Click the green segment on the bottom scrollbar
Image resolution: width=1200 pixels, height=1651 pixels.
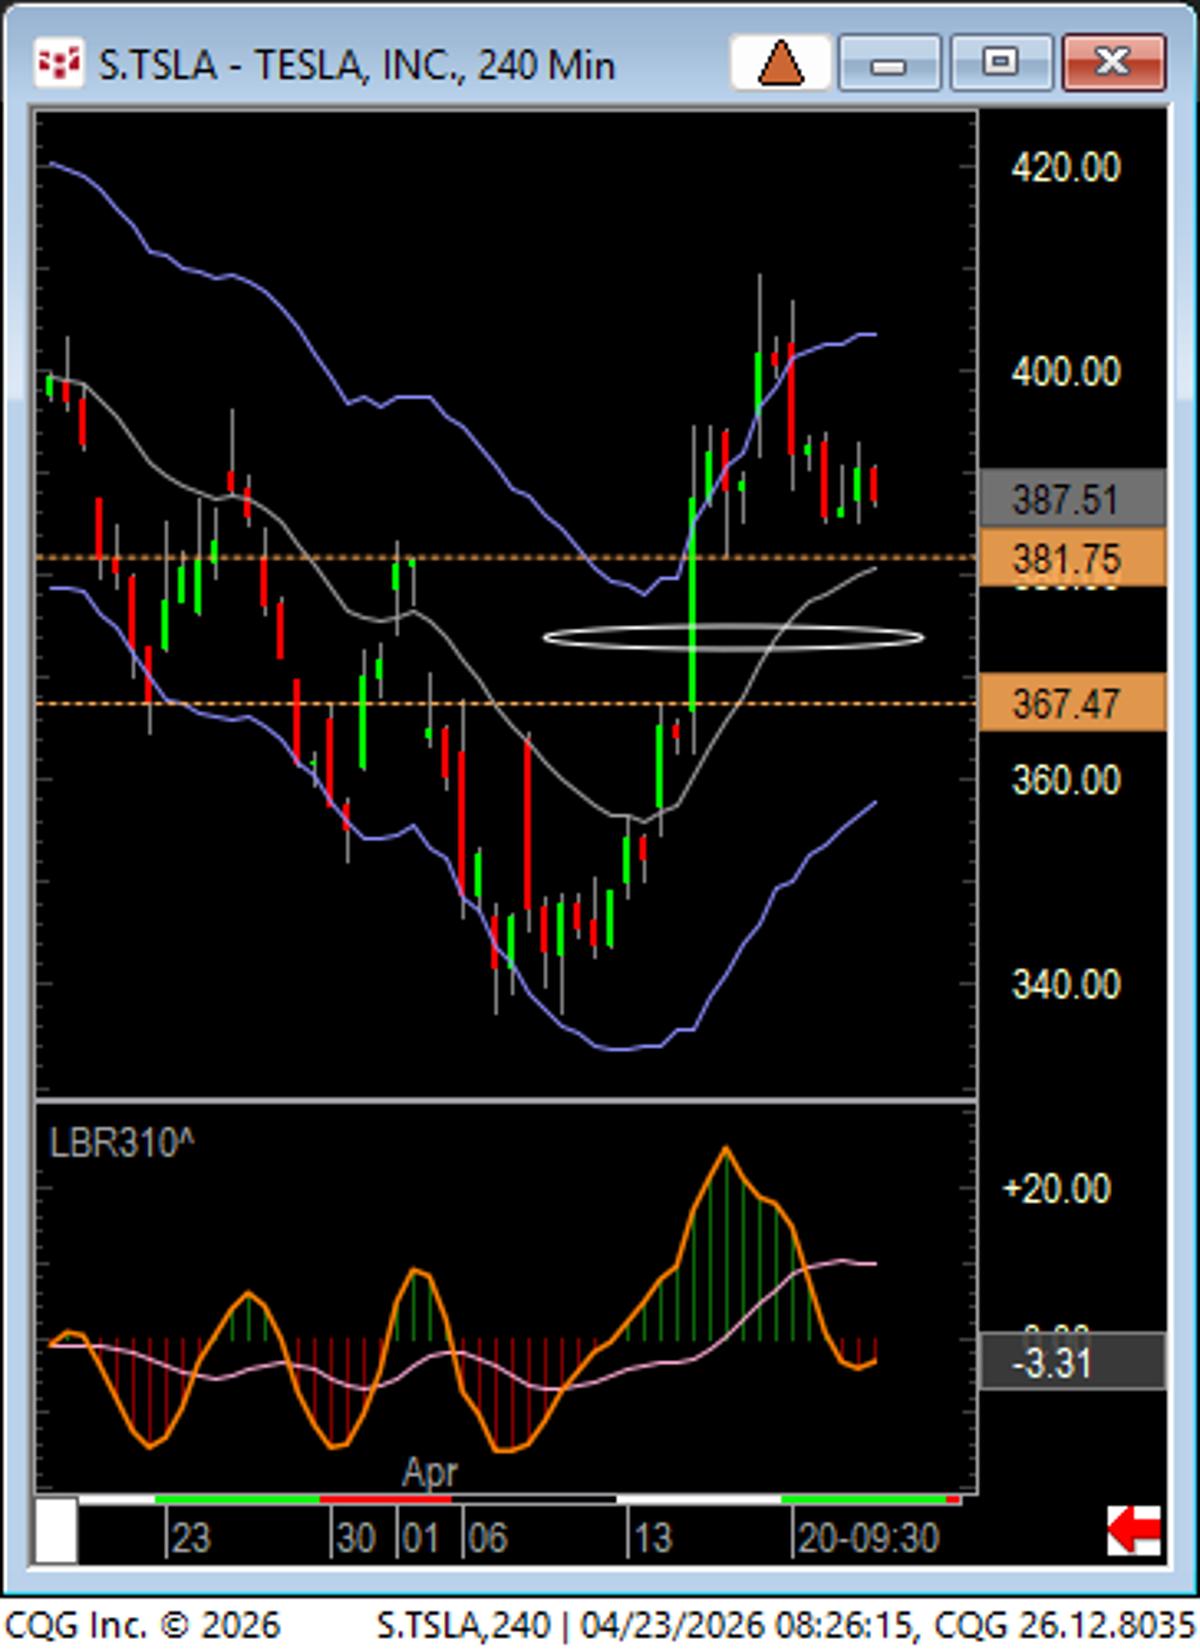pos(236,1499)
